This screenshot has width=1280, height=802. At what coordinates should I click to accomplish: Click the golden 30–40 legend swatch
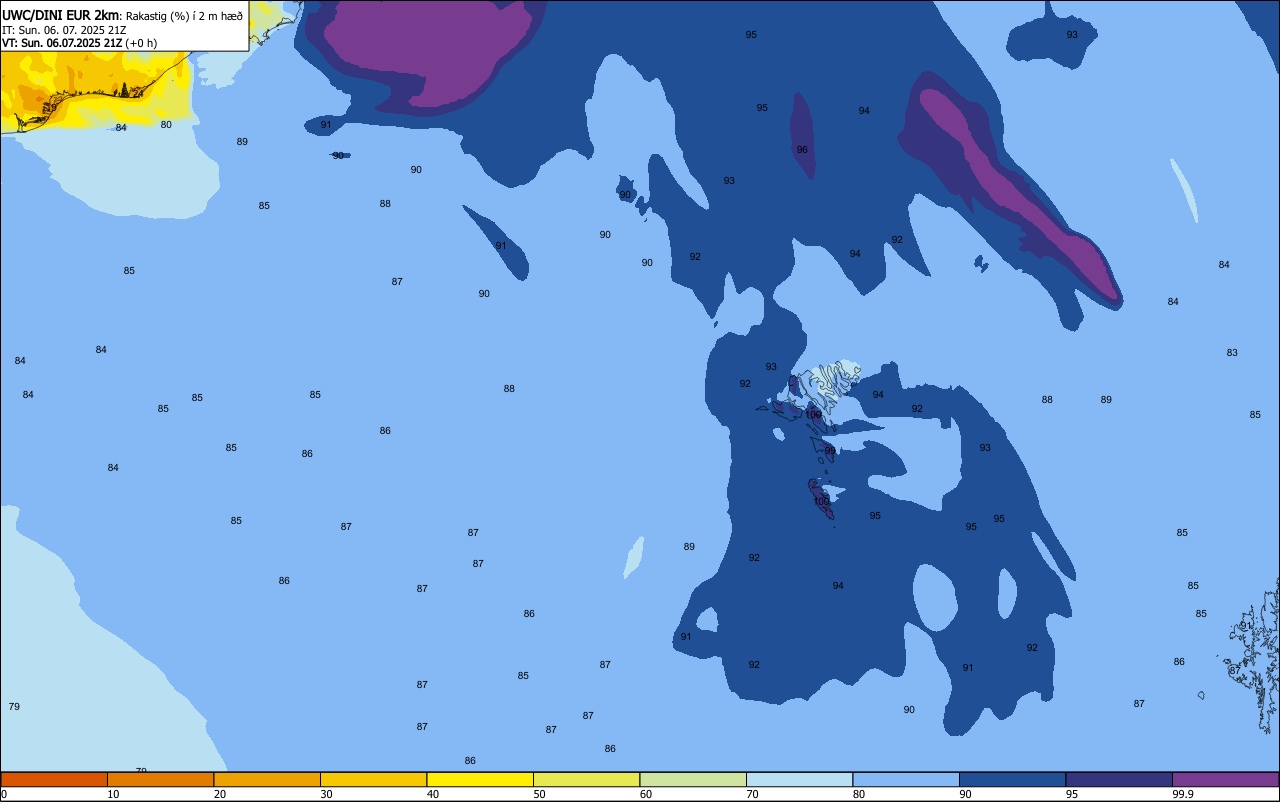(373, 779)
